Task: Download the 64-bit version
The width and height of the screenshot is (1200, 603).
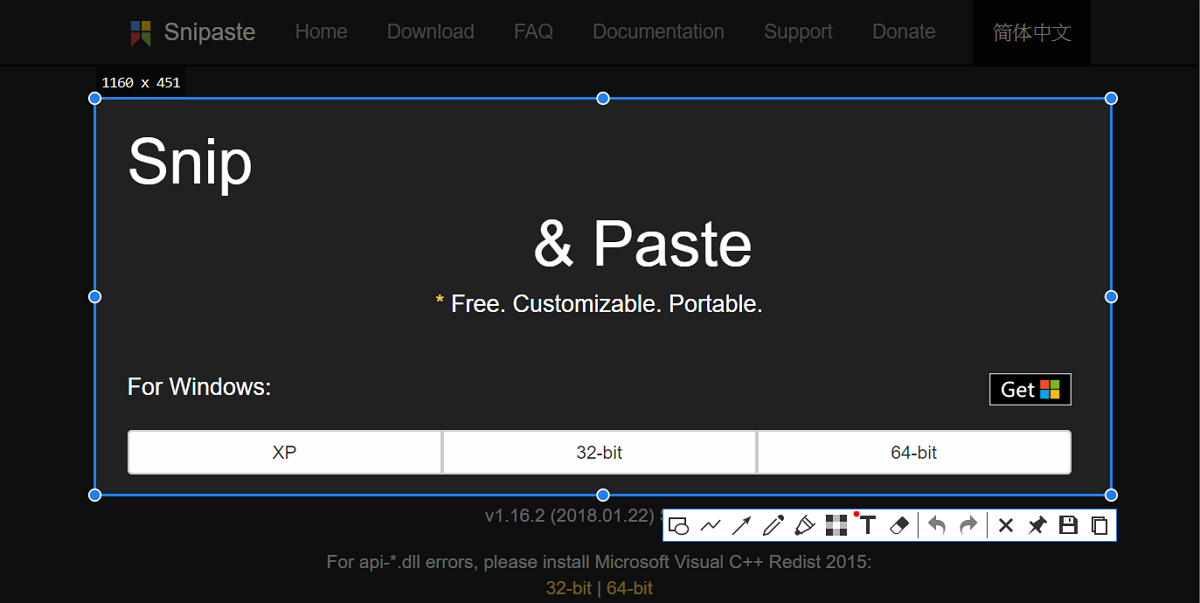Action: point(914,452)
